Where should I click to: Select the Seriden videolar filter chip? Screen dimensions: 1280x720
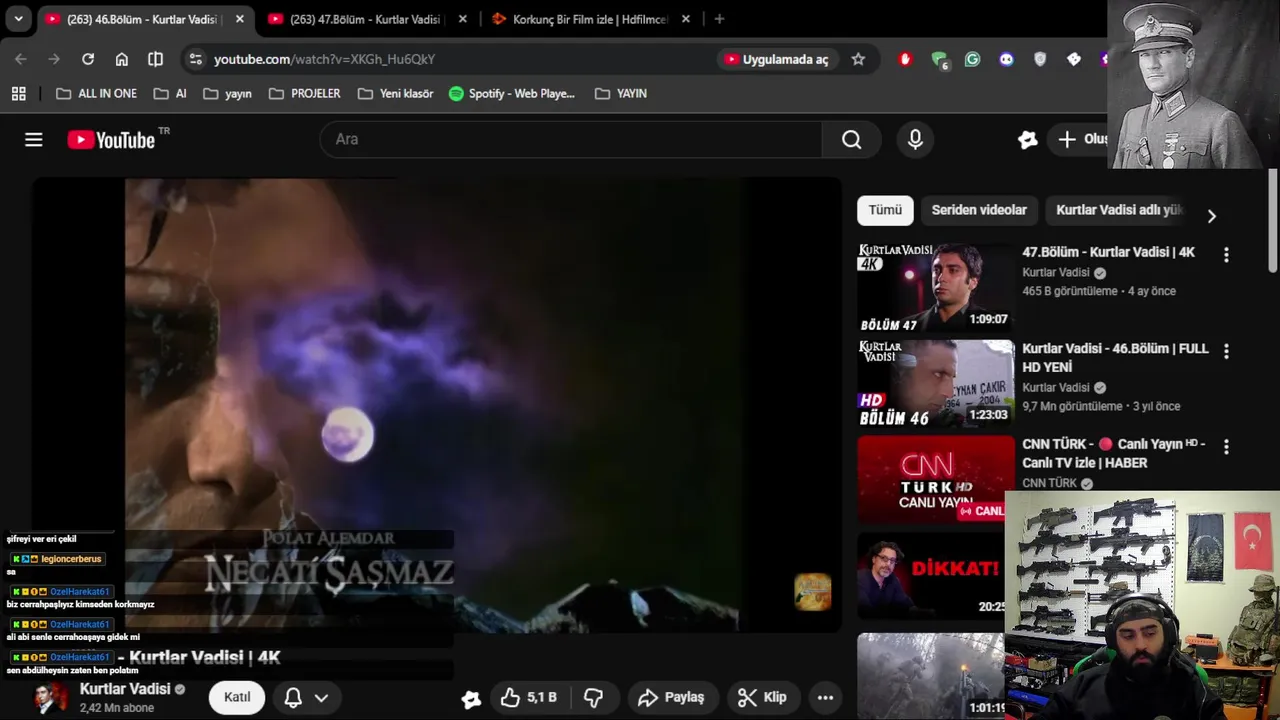click(979, 210)
